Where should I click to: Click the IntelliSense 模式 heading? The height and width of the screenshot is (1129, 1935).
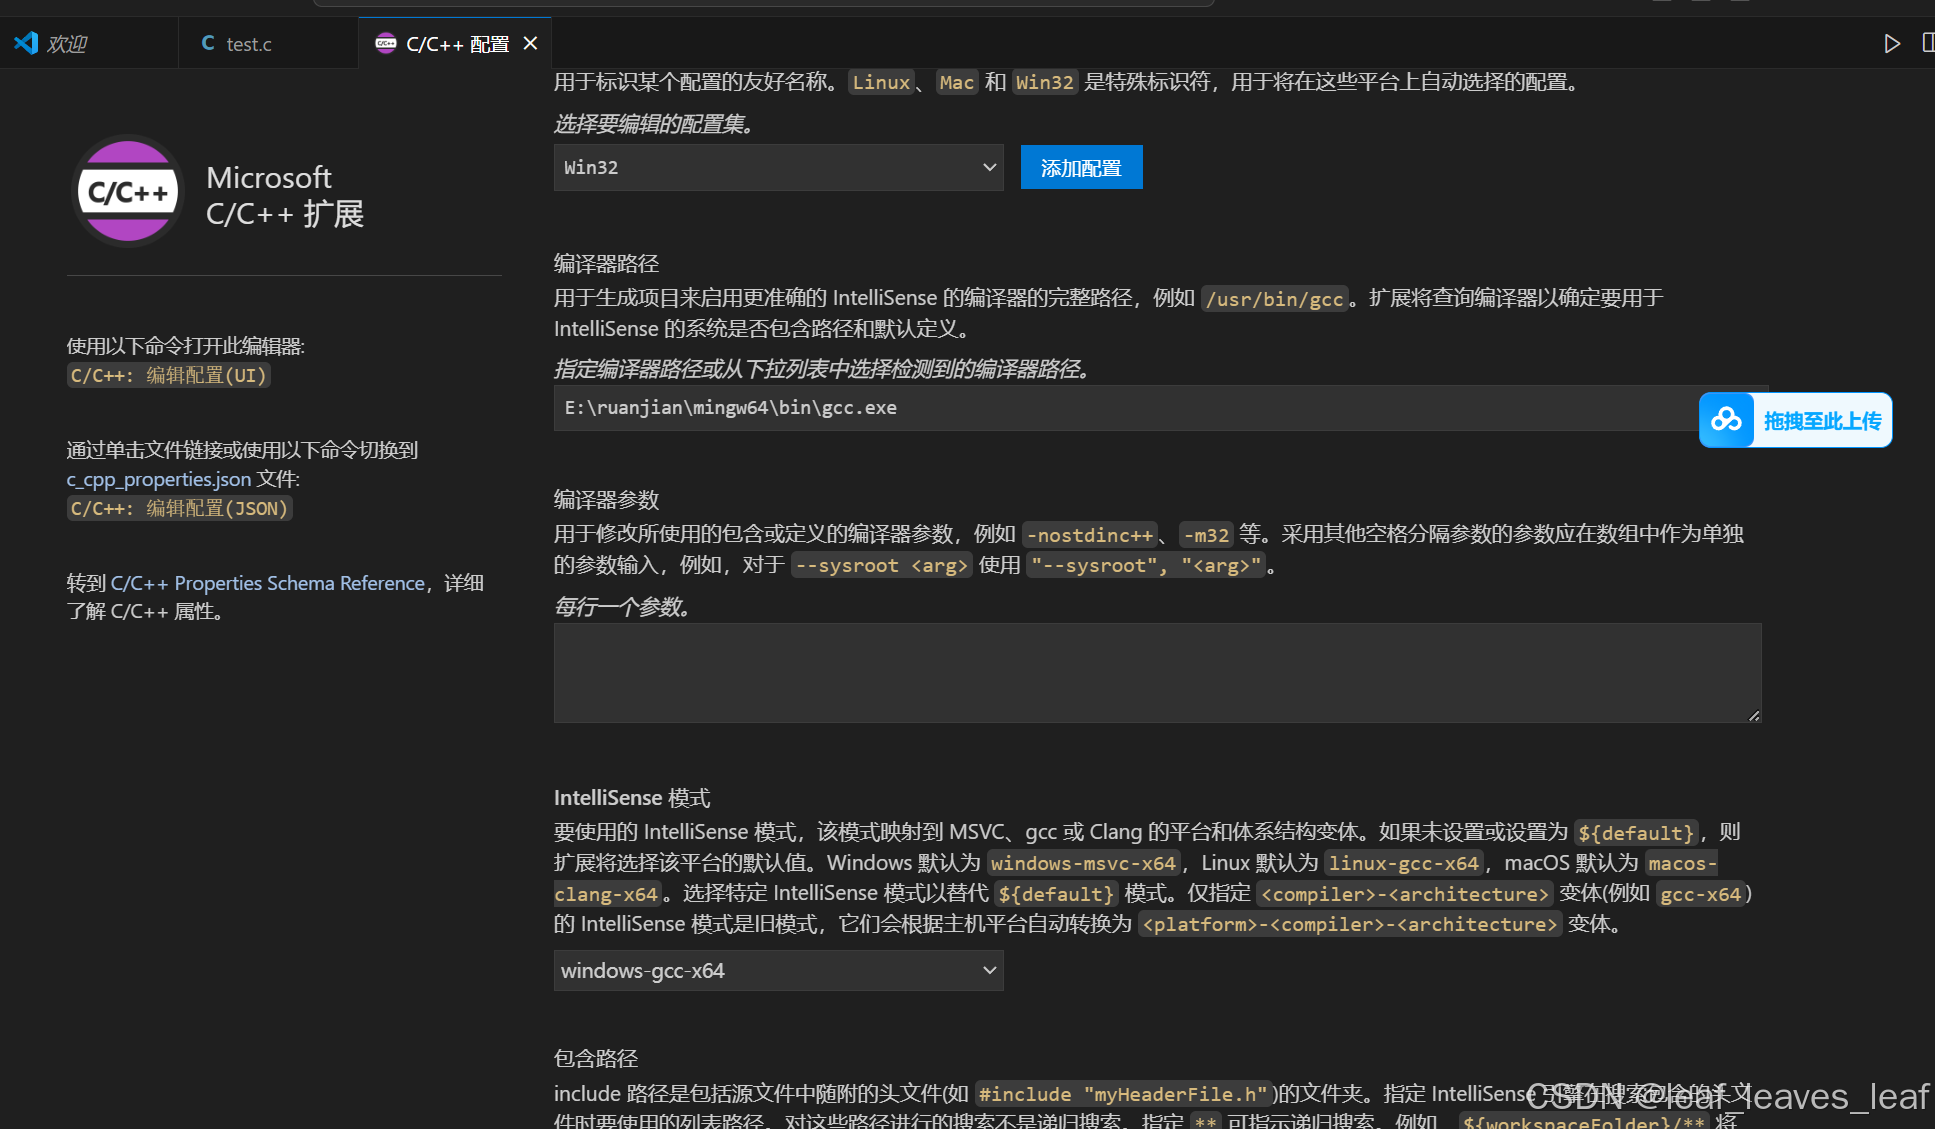[632, 798]
